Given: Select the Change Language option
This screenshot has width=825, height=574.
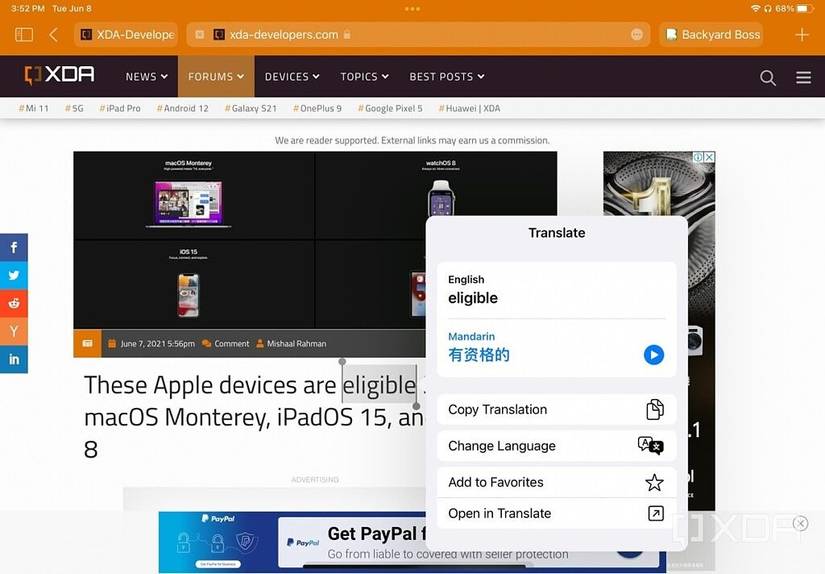Looking at the screenshot, I should pos(556,446).
